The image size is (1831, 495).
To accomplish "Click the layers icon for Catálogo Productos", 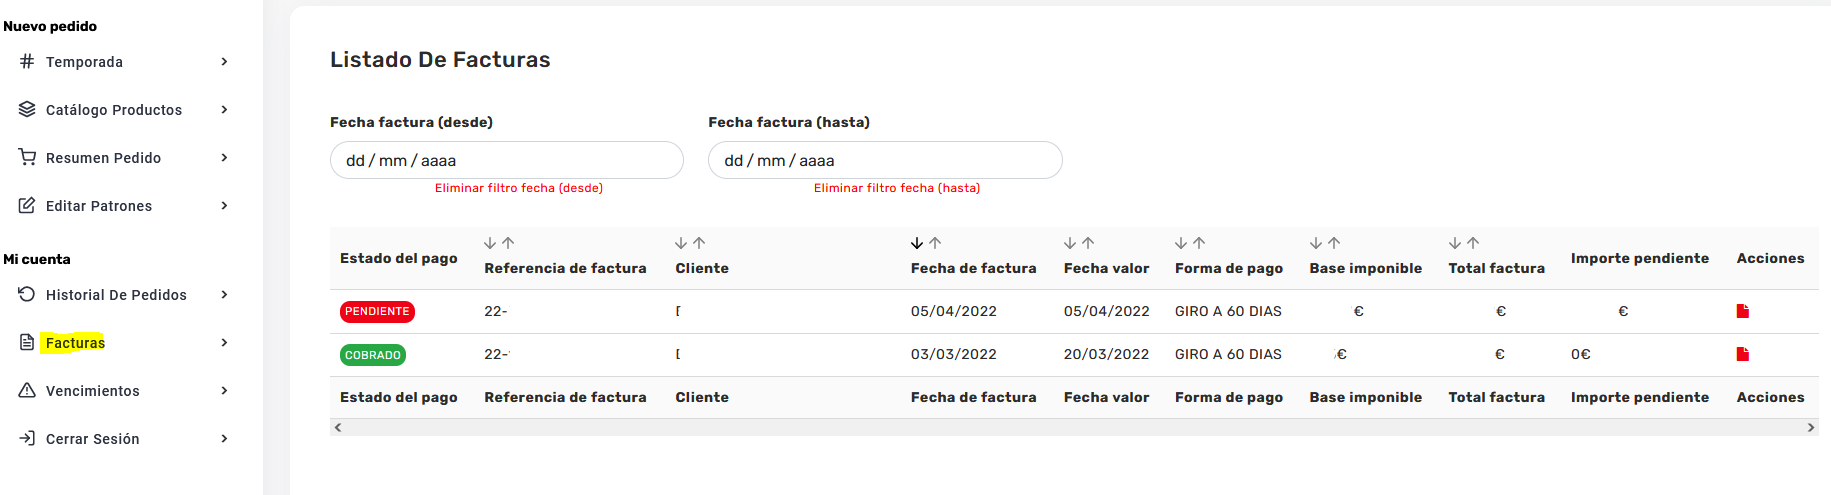I will point(27,109).
